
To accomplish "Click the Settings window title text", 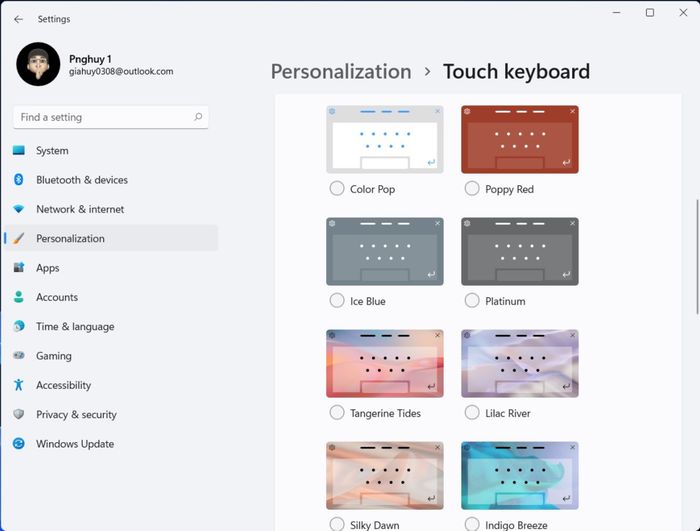I will click(54, 19).
